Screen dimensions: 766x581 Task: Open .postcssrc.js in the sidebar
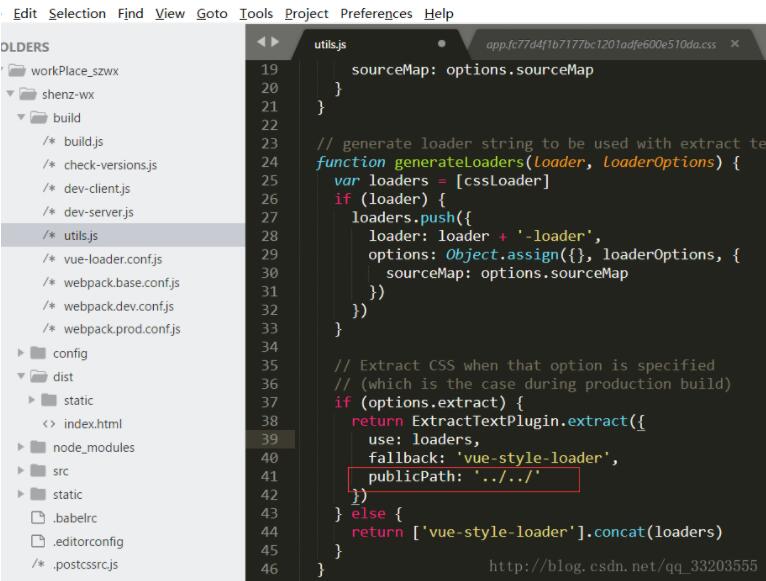click(x=85, y=564)
